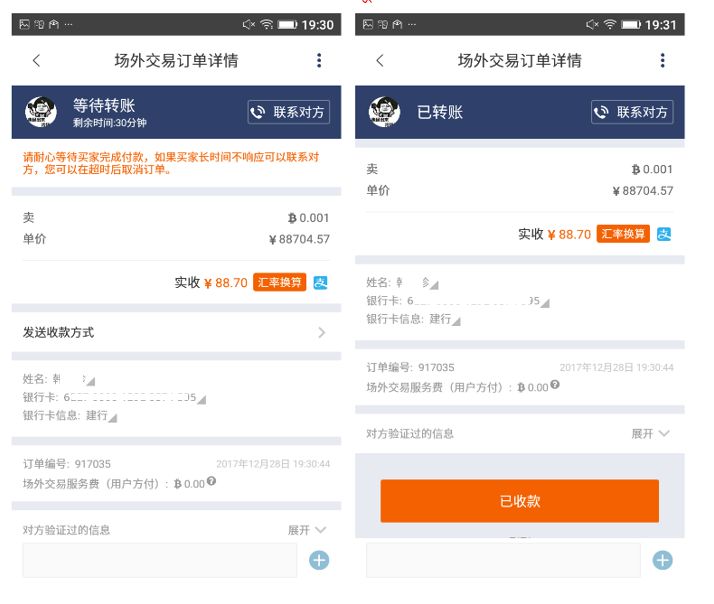This screenshot has width=714, height=604.
Task: Click 联系对方 button on 等待转账 screen
Action: (x=288, y=112)
